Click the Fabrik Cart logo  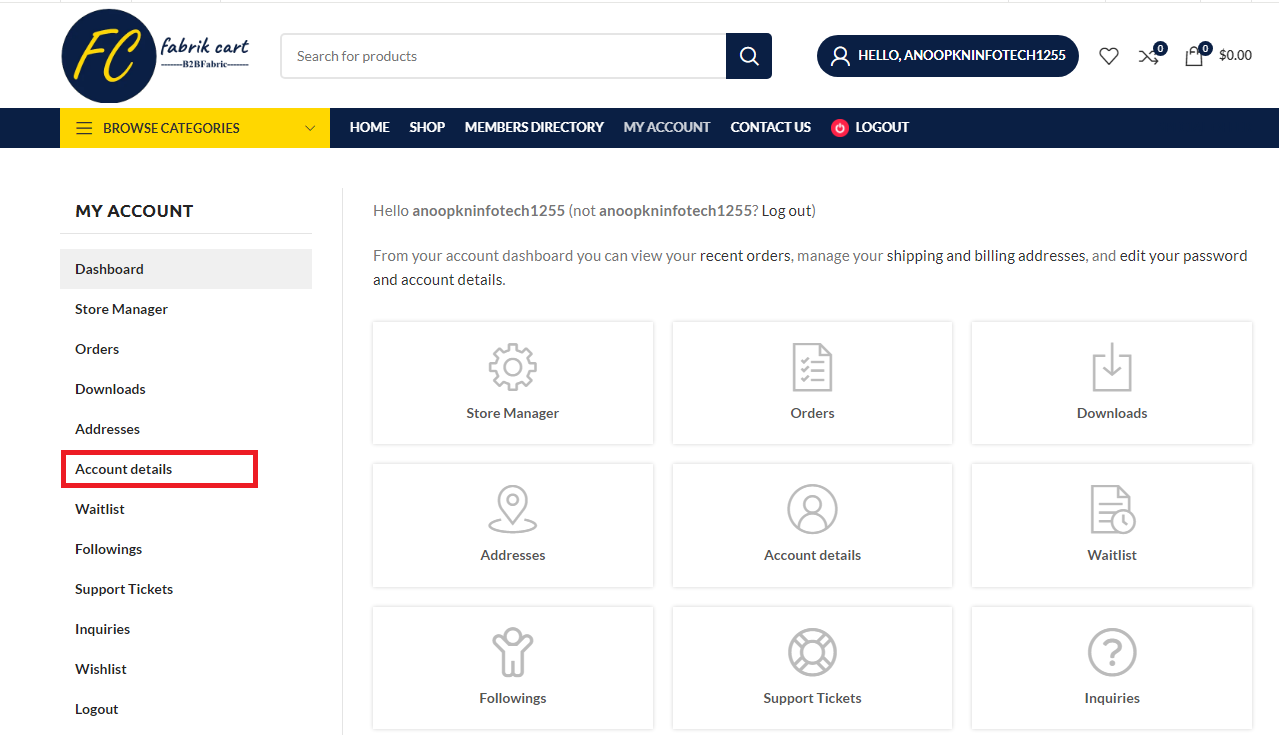[155, 56]
